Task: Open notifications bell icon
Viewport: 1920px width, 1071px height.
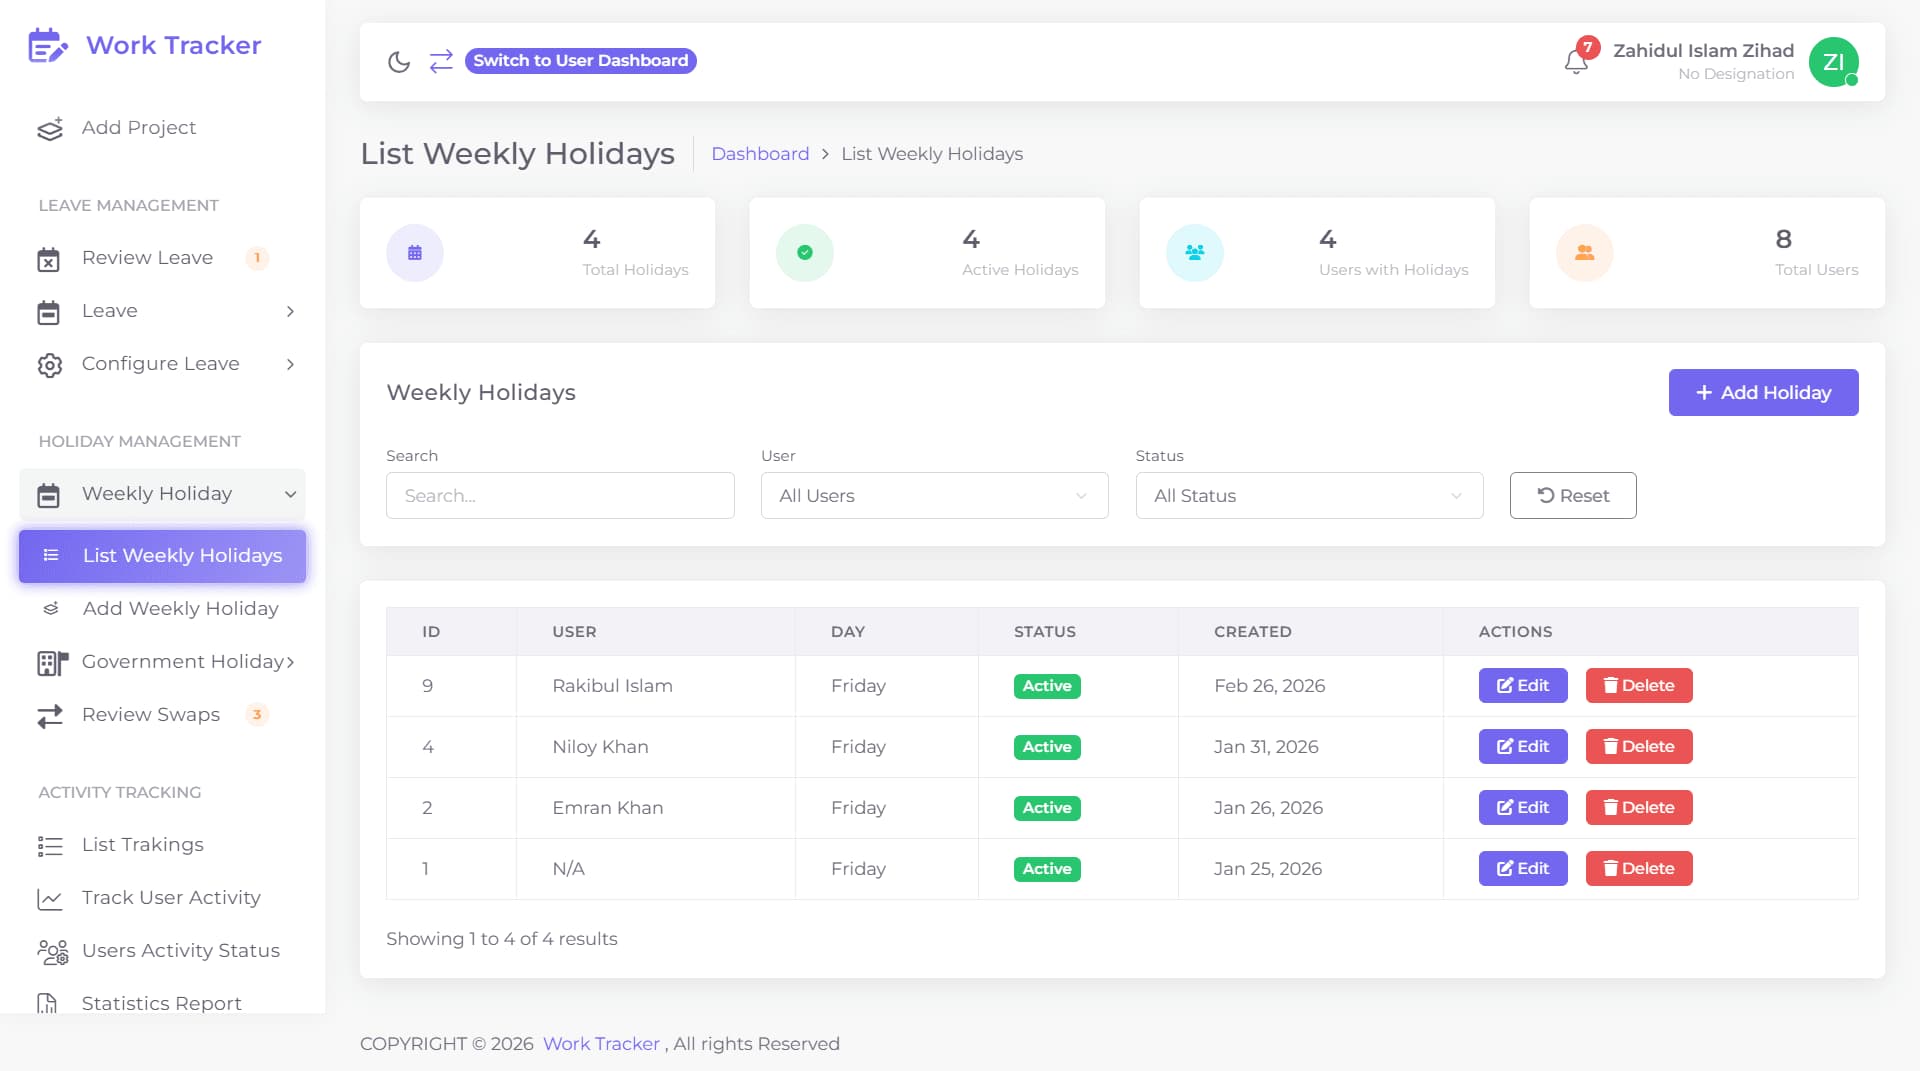Action: tap(1576, 62)
